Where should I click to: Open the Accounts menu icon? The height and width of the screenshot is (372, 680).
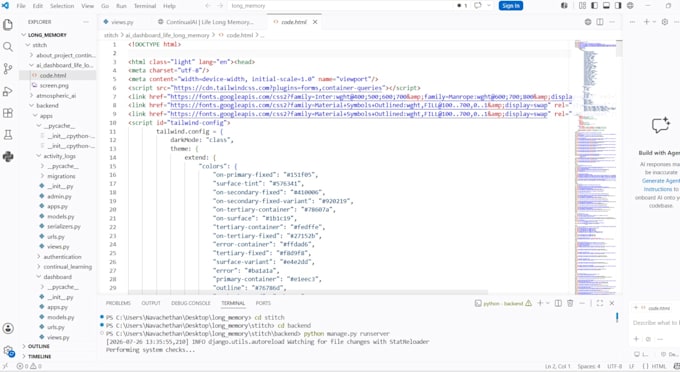[x=8, y=328]
